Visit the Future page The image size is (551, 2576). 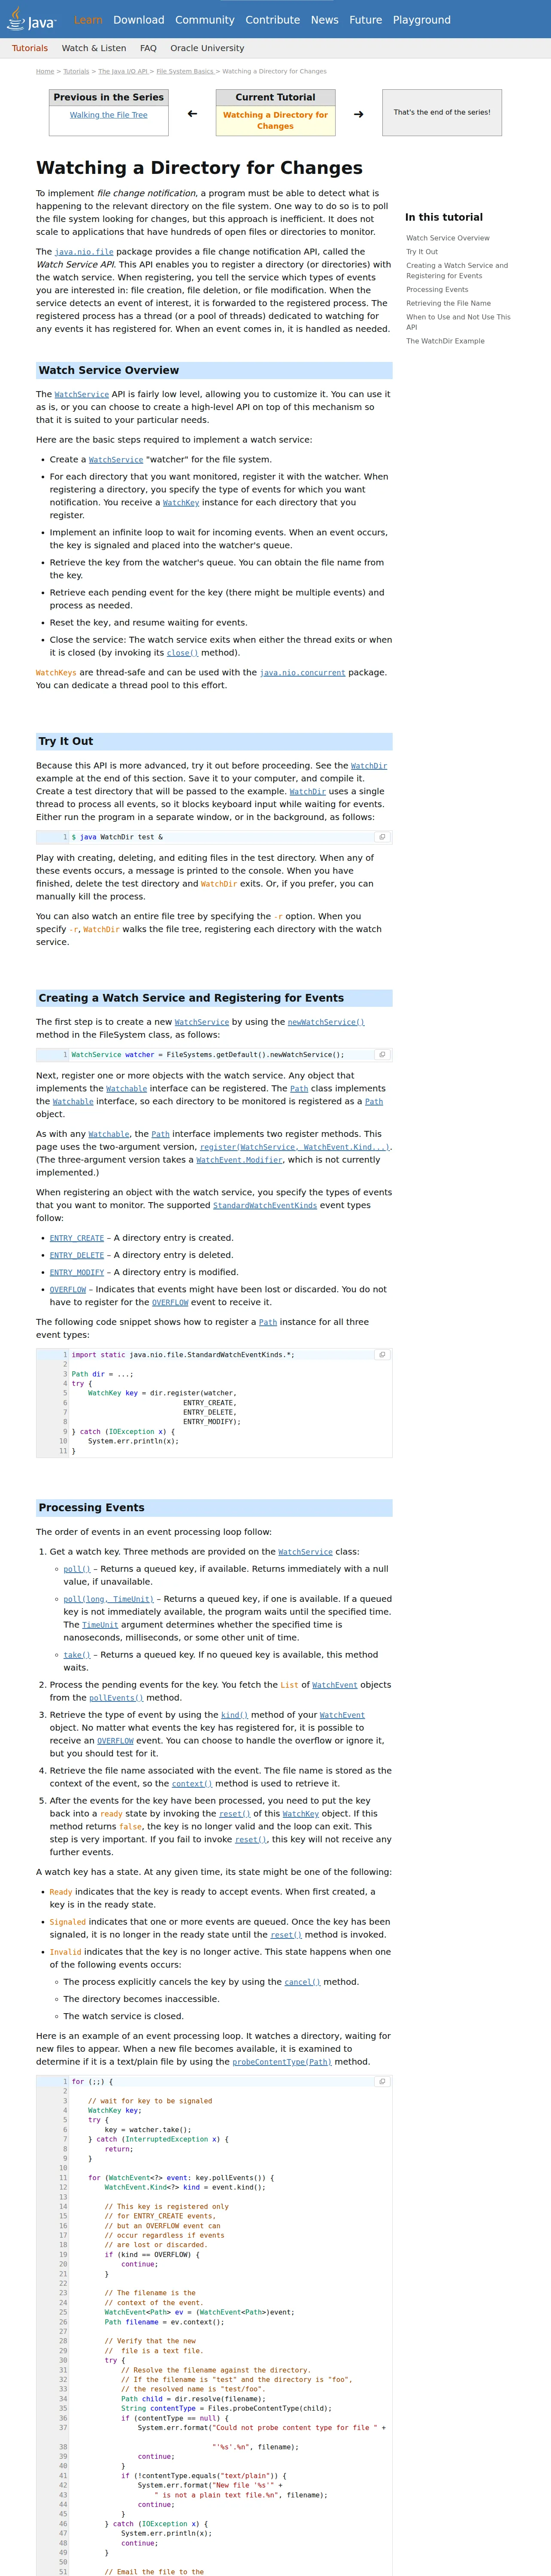pos(366,20)
